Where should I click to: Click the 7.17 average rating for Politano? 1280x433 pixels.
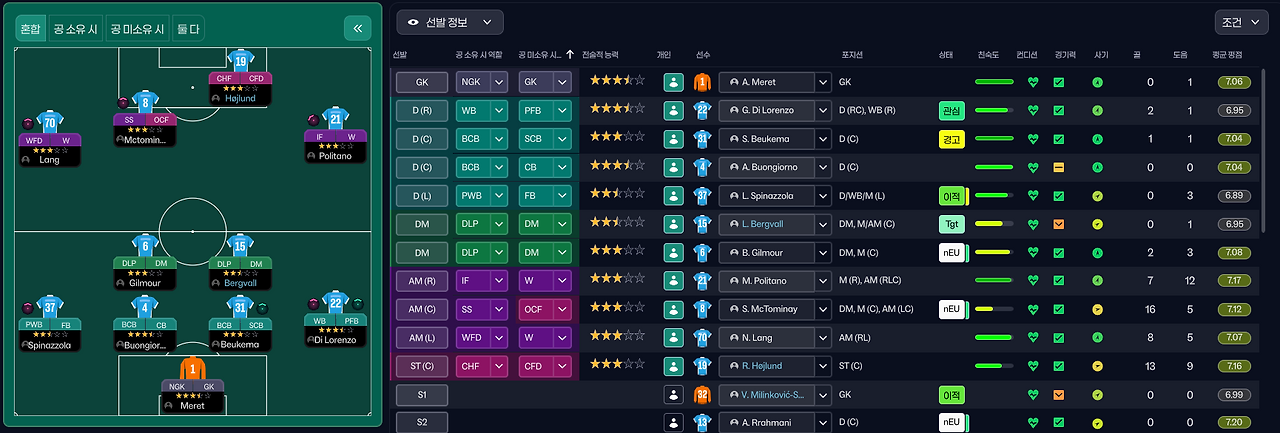tap(1234, 280)
